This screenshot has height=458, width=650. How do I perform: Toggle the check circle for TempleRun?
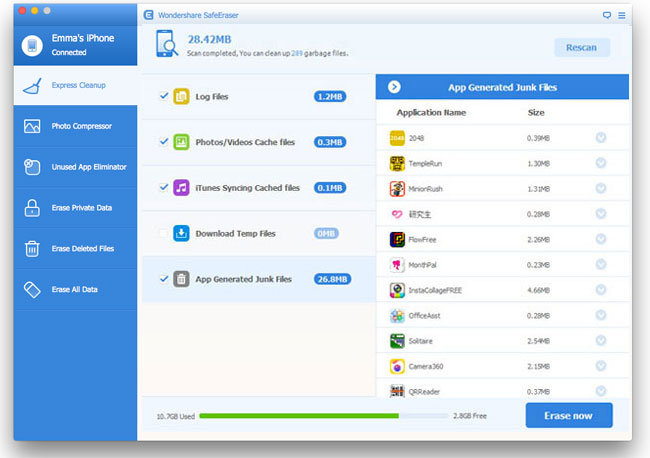click(601, 163)
